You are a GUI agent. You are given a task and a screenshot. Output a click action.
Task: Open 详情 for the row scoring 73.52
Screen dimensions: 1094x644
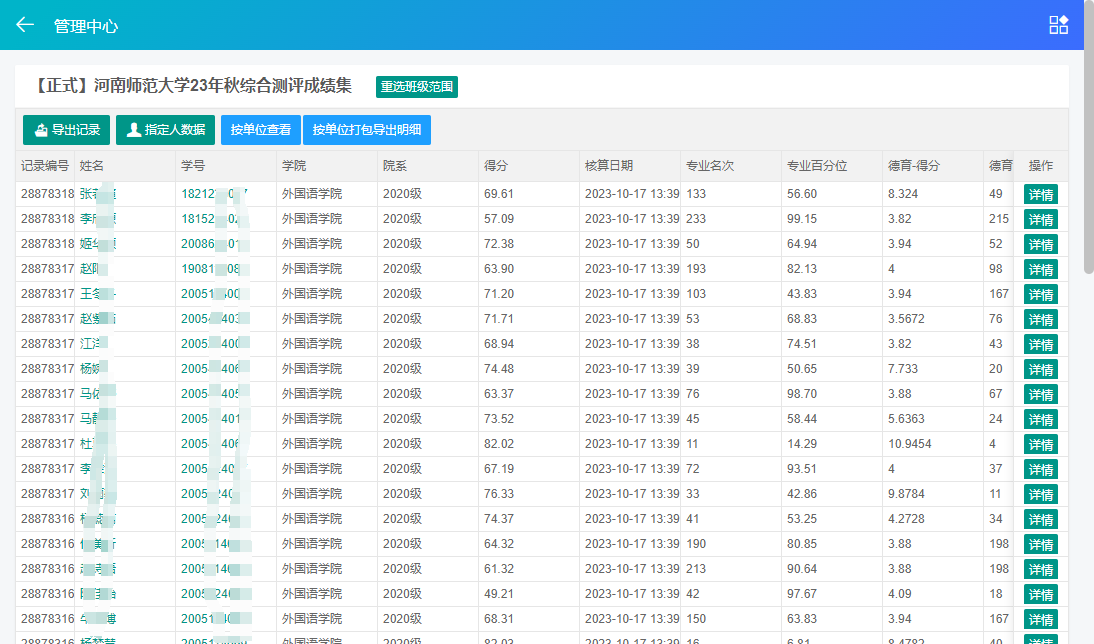coord(1040,419)
